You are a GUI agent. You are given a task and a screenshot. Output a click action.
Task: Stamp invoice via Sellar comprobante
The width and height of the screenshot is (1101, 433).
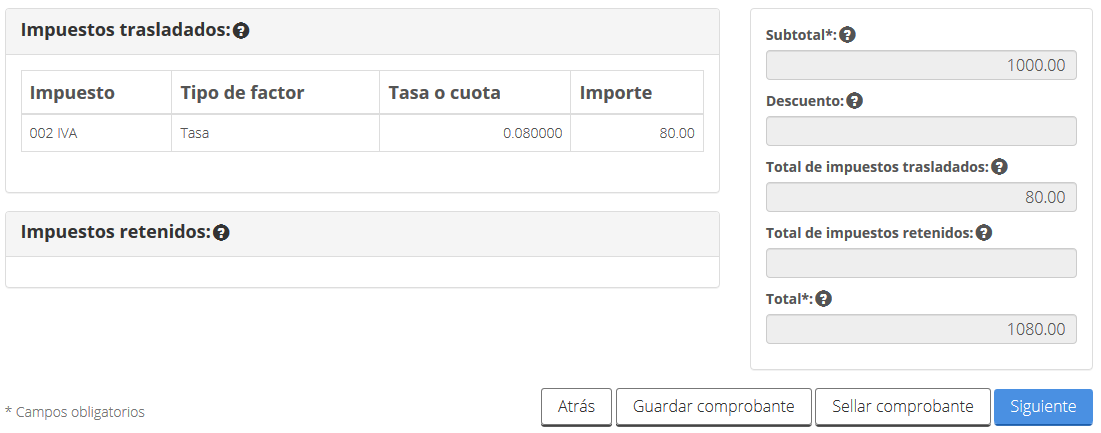[x=902, y=407]
